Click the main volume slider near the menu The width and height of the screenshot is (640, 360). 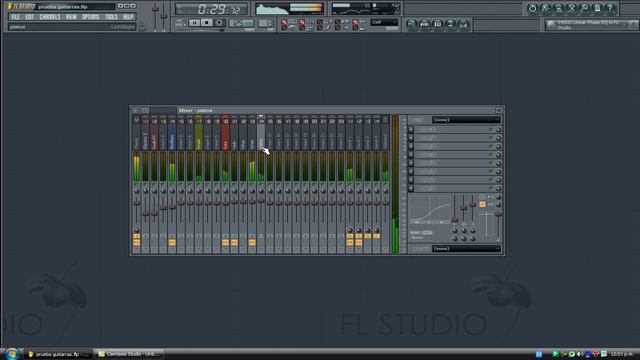click(155, 8)
